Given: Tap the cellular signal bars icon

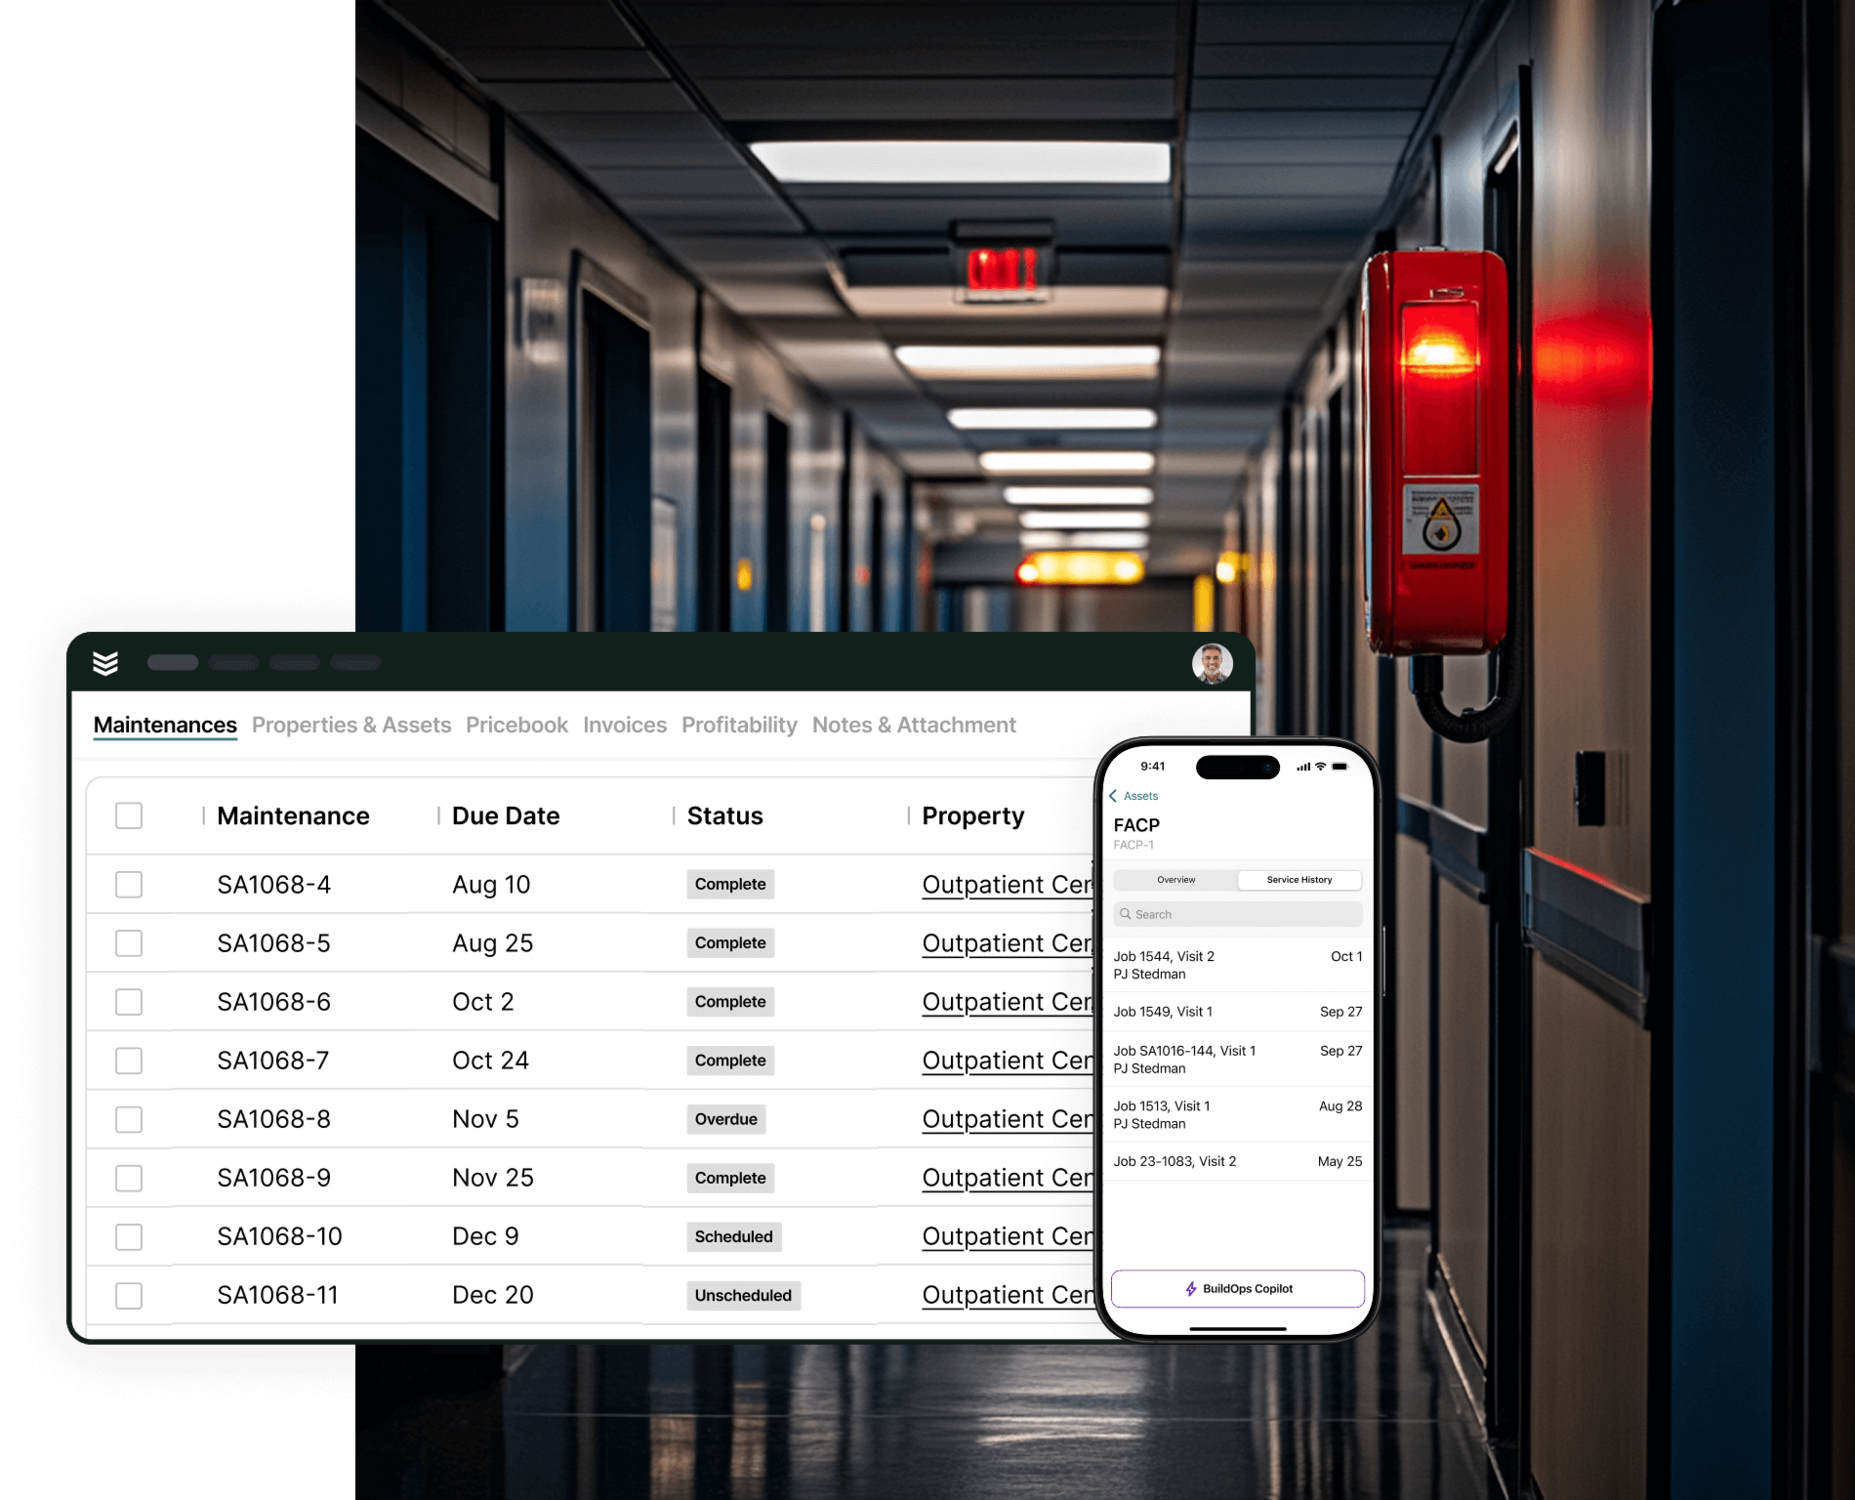Looking at the screenshot, I should point(1303,767).
